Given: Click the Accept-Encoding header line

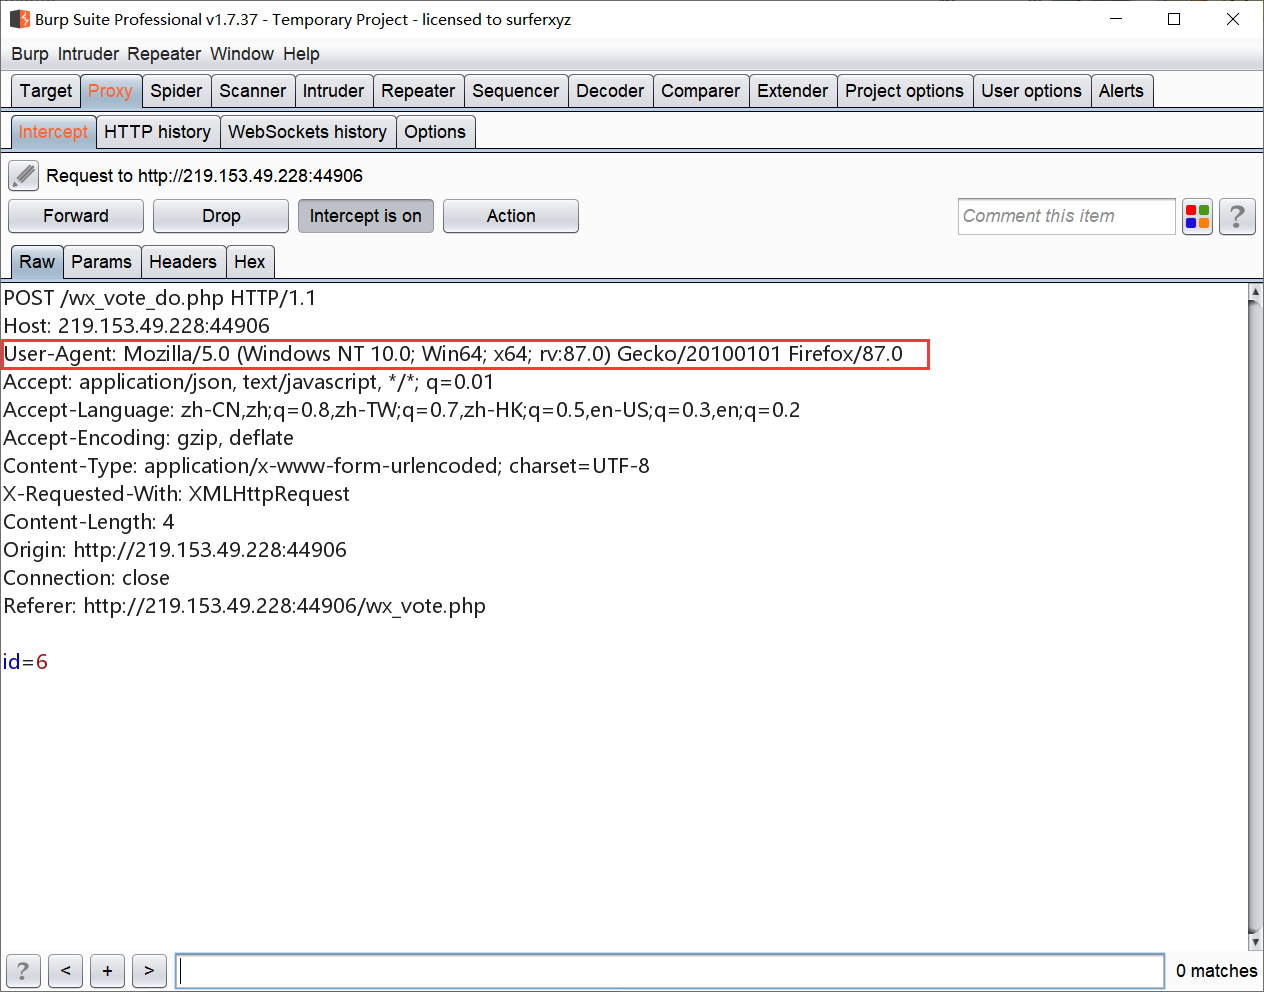Looking at the screenshot, I should click(x=149, y=438).
